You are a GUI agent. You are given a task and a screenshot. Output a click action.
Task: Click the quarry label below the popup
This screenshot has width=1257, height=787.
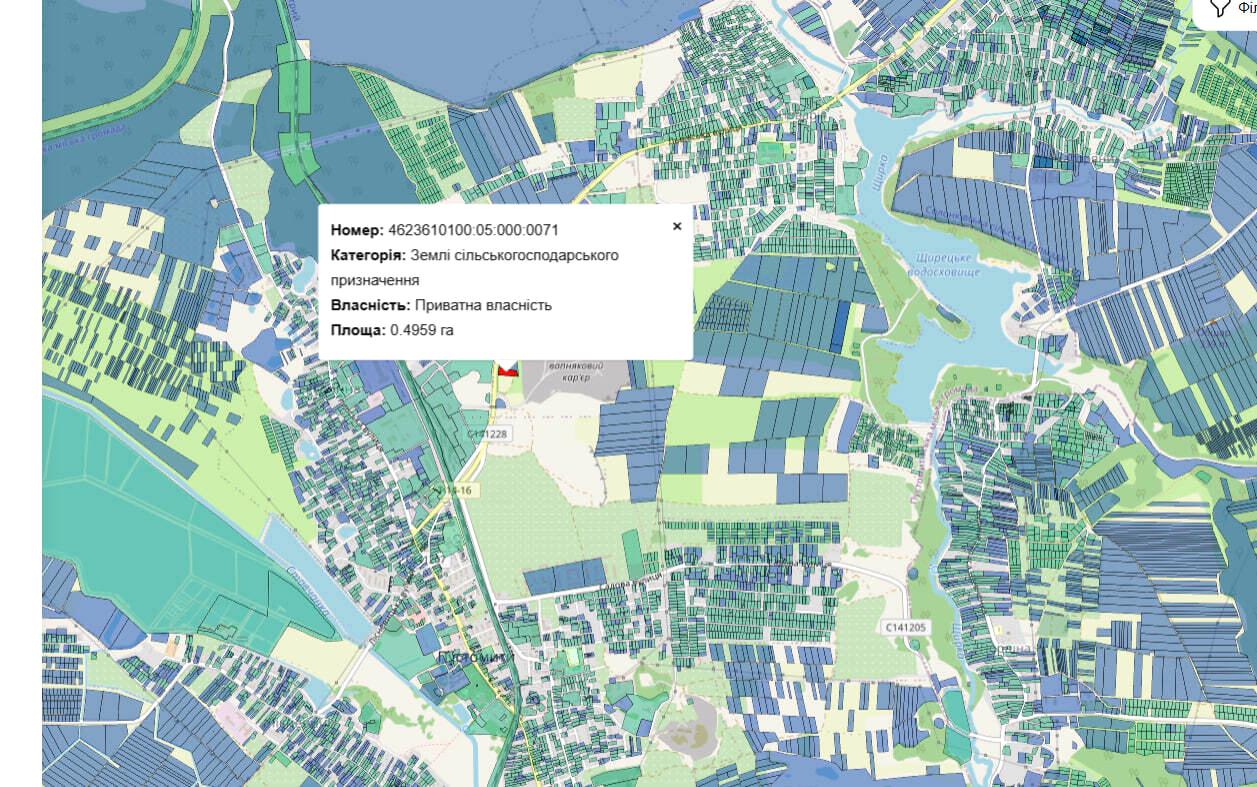(x=577, y=374)
